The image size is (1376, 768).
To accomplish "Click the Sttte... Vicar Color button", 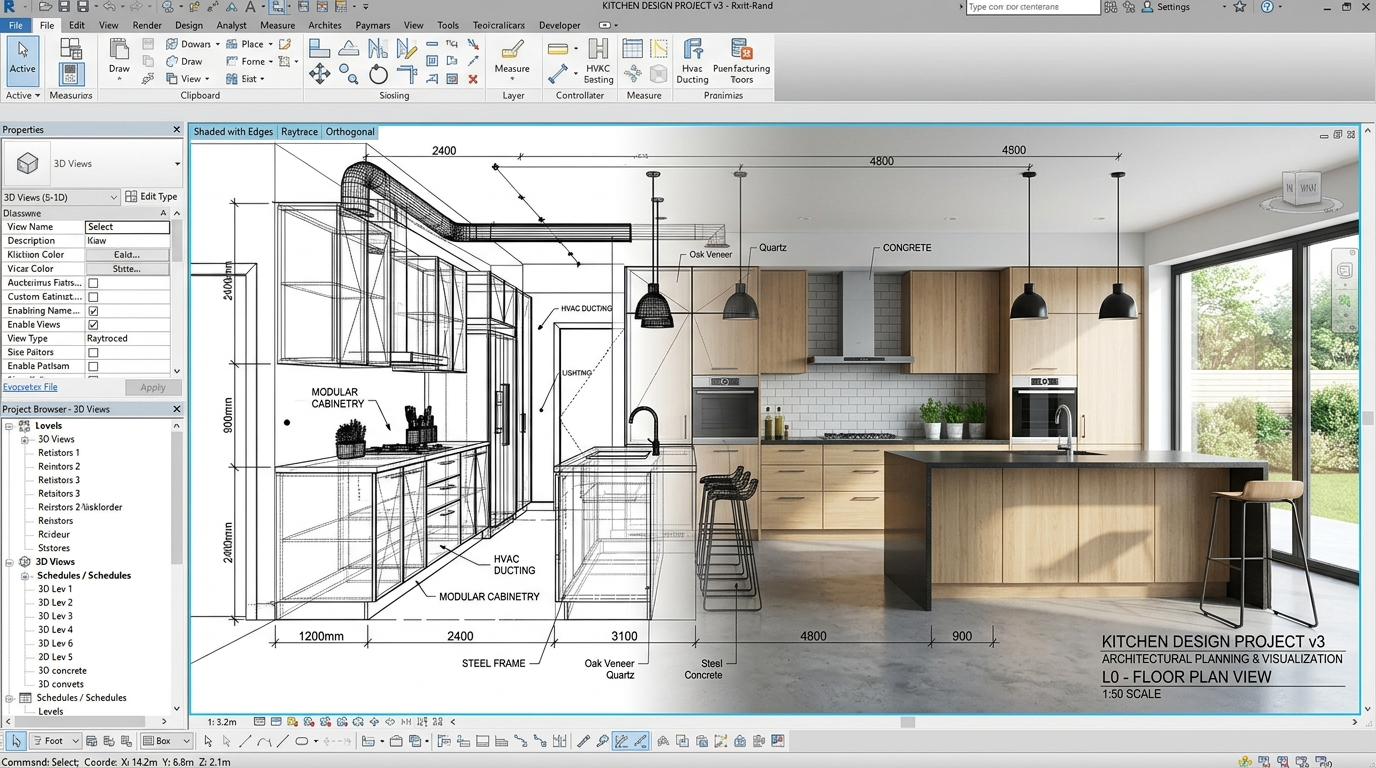I will click(x=127, y=269).
